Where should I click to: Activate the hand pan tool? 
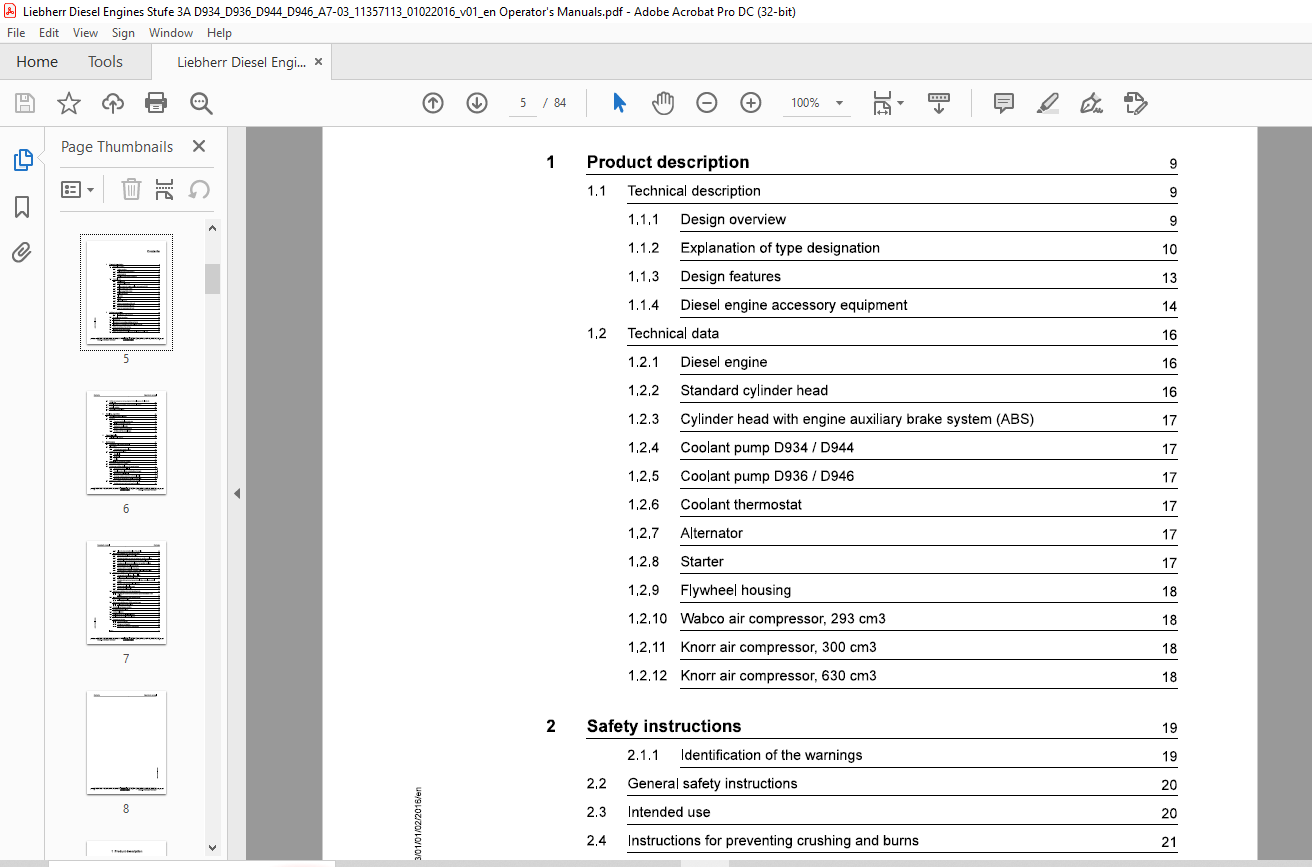[x=663, y=103]
